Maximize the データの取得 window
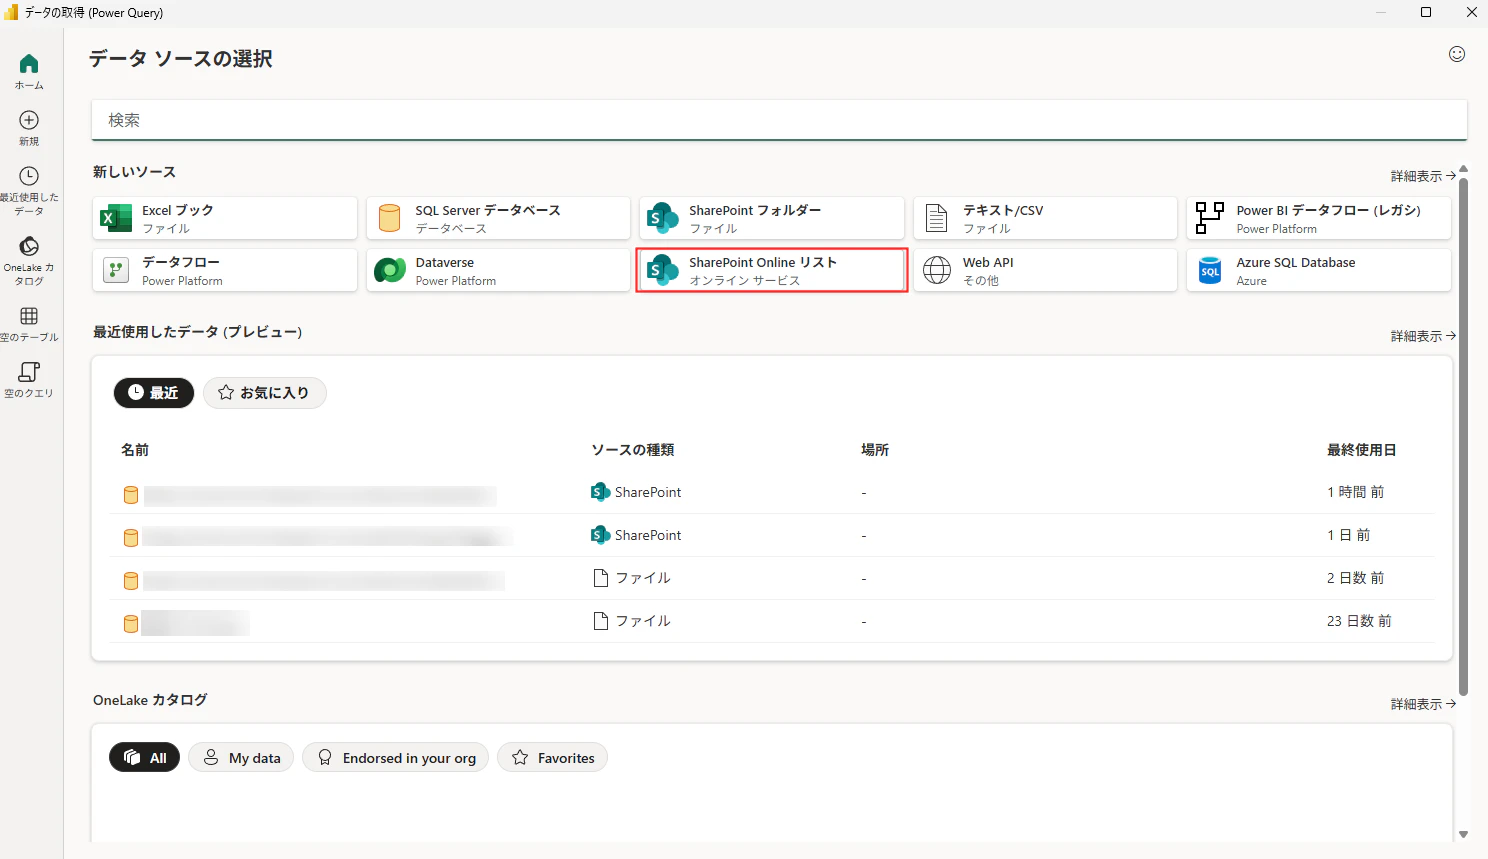The image size is (1488, 859). pos(1426,12)
